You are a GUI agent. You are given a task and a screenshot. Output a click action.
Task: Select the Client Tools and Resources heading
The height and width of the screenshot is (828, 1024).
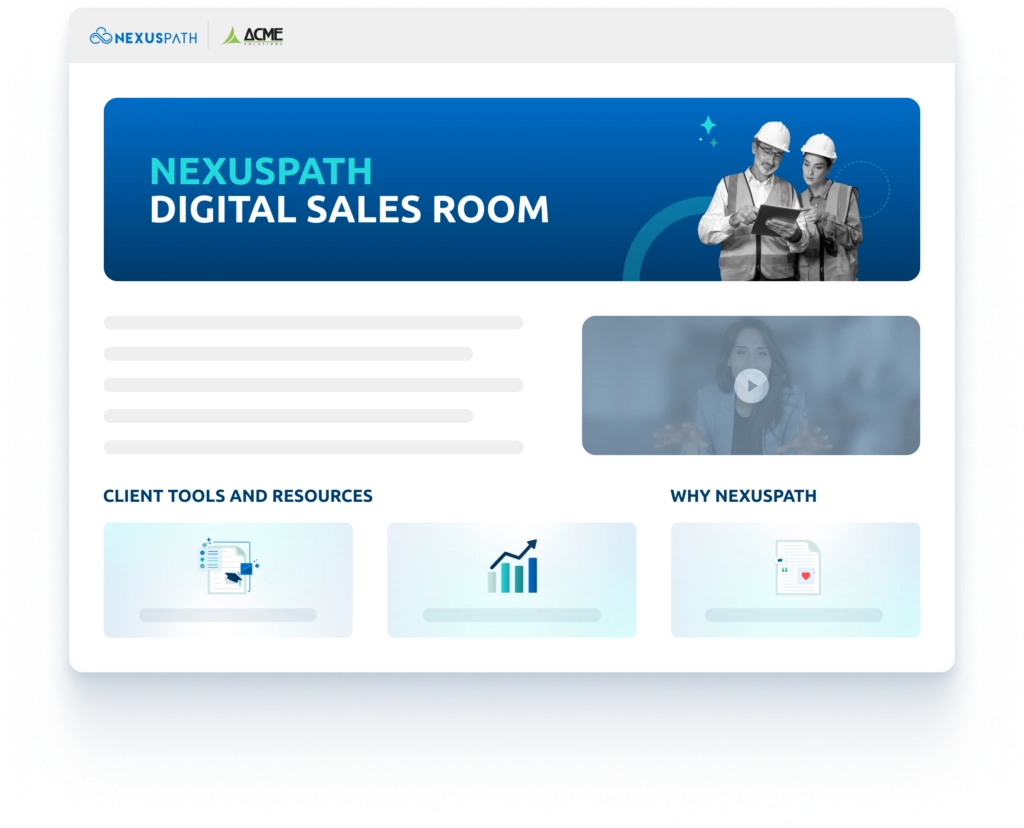[238, 496]
